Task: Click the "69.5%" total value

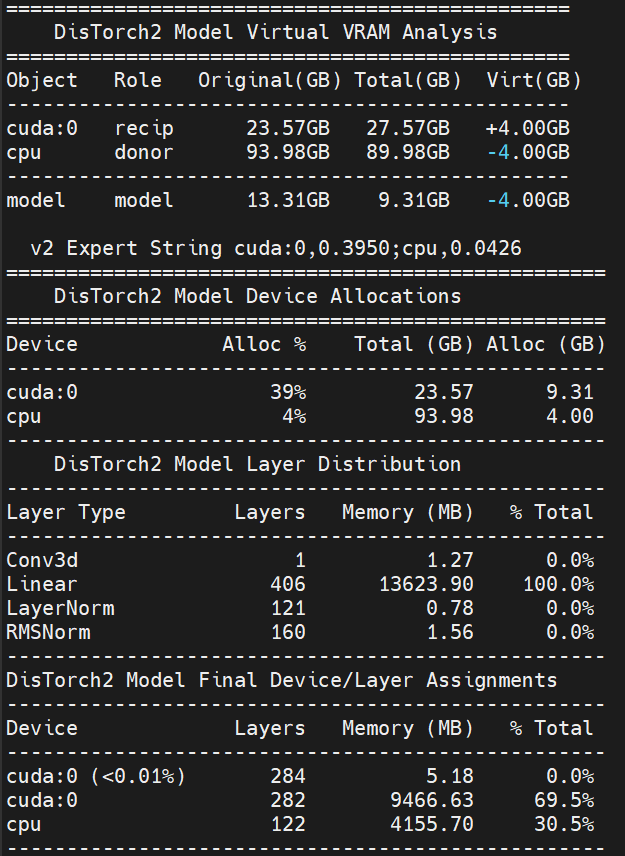Action: pos(564,800)
